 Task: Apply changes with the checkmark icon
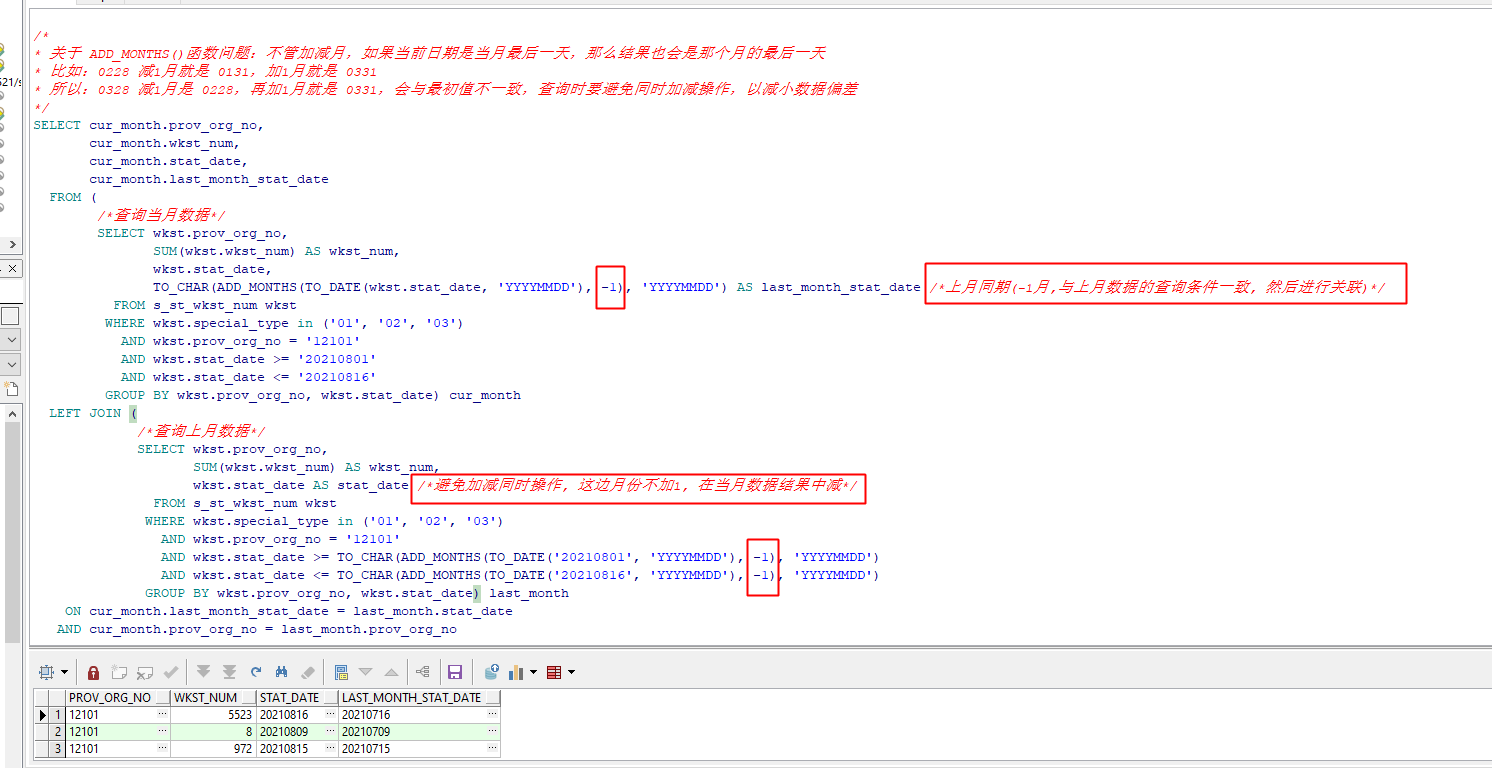(171, 671)
